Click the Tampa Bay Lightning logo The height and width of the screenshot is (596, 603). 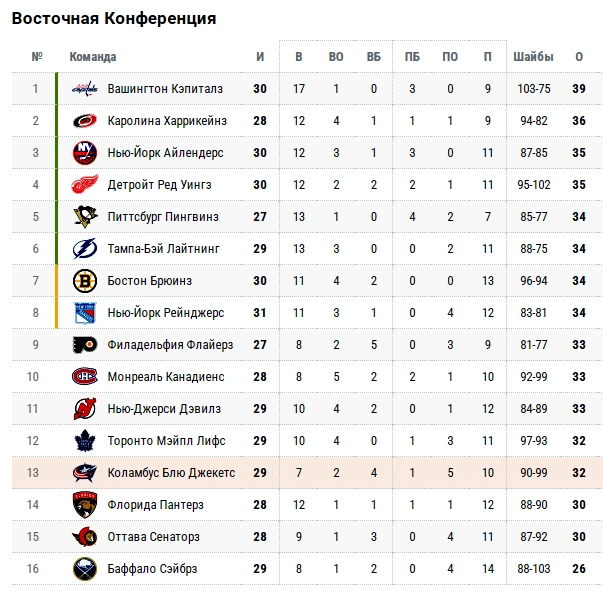85,249
